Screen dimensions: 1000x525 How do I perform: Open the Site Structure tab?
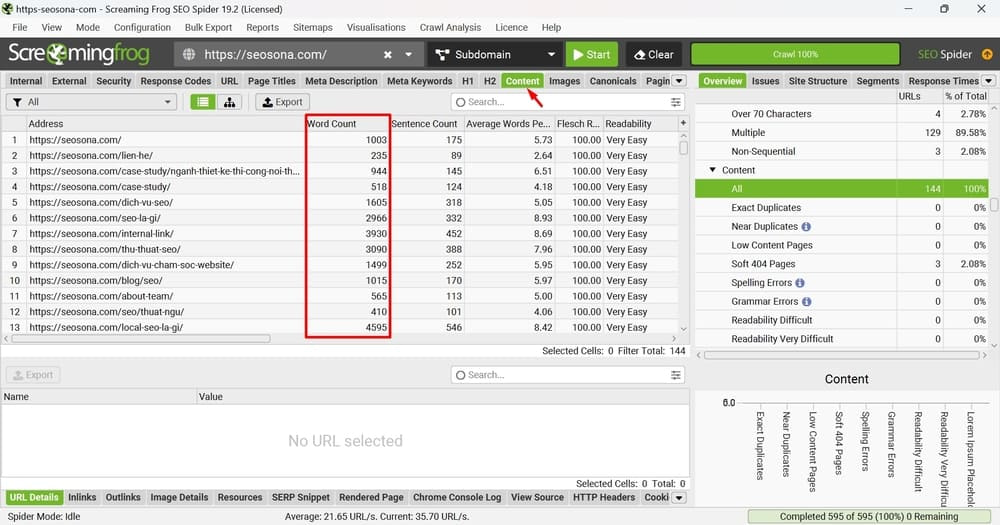(818, 81)
